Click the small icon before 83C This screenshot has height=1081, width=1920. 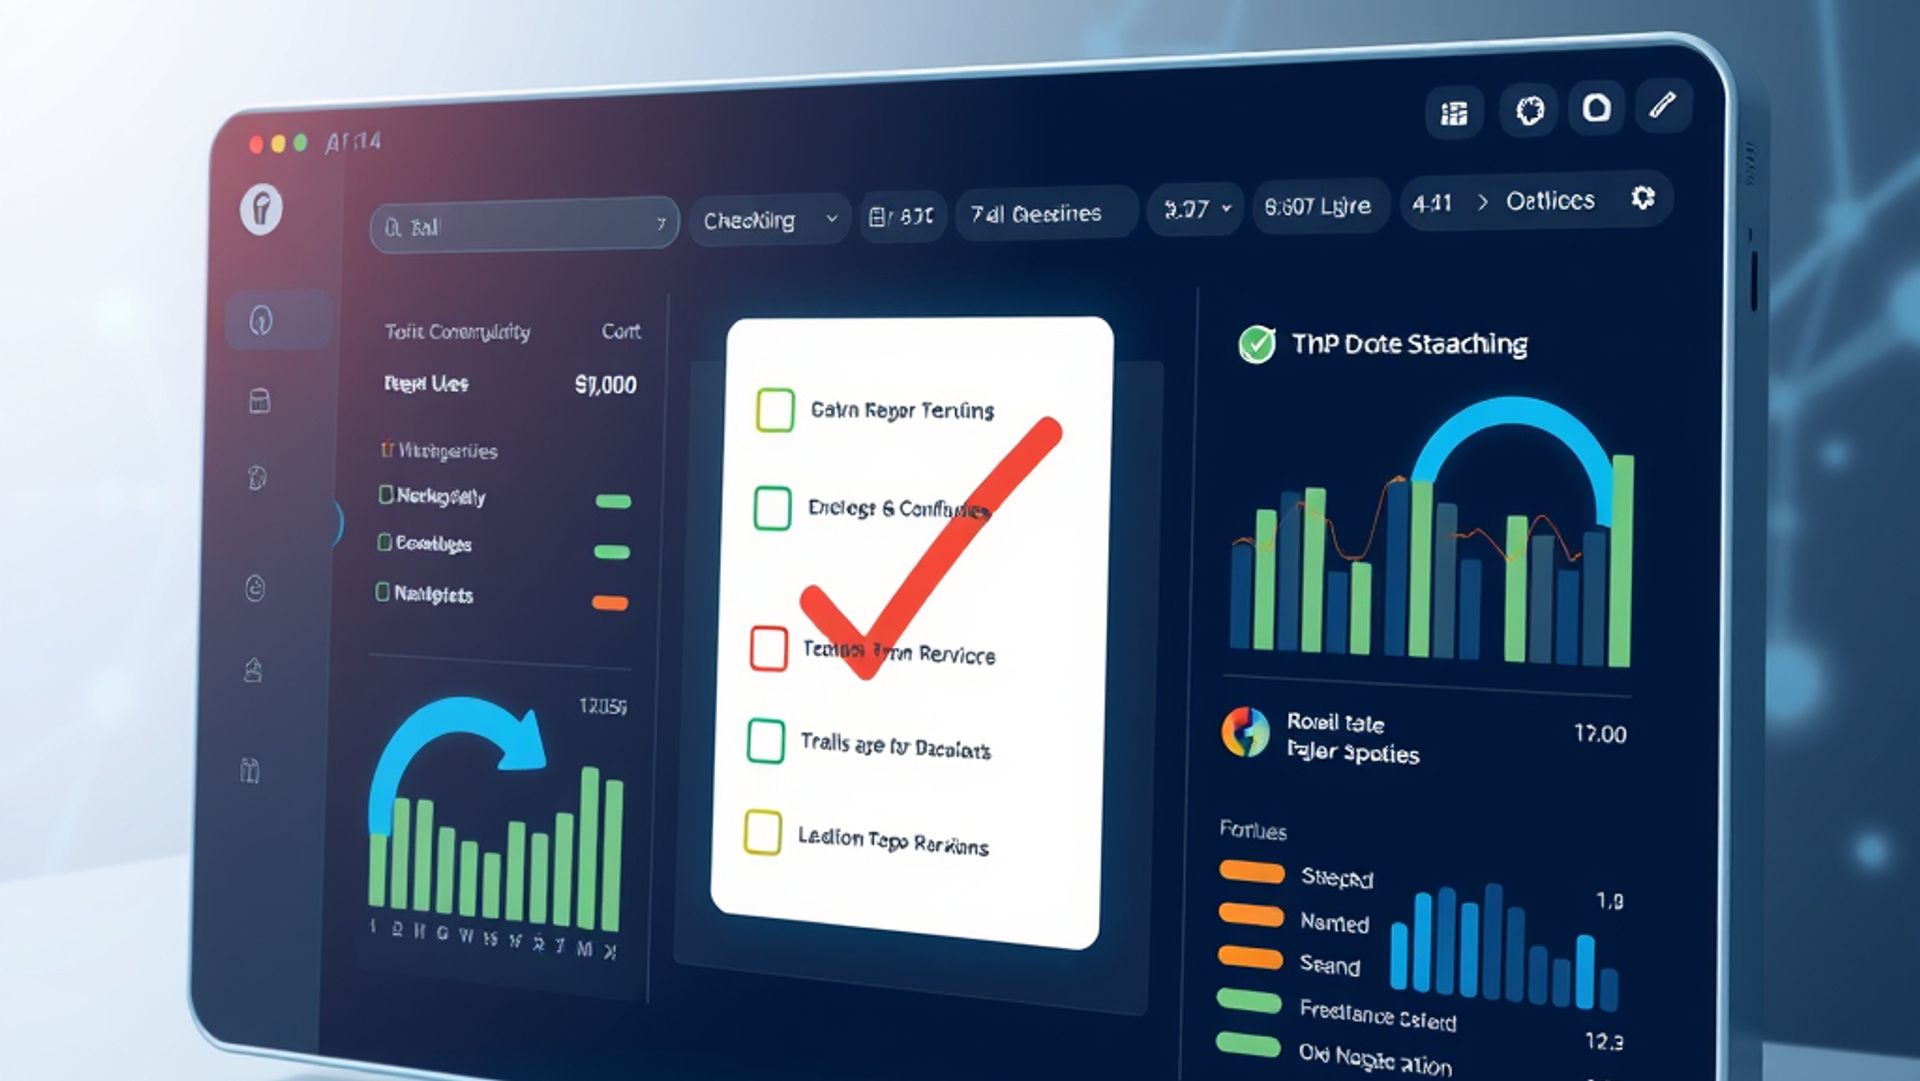point(878,217)
